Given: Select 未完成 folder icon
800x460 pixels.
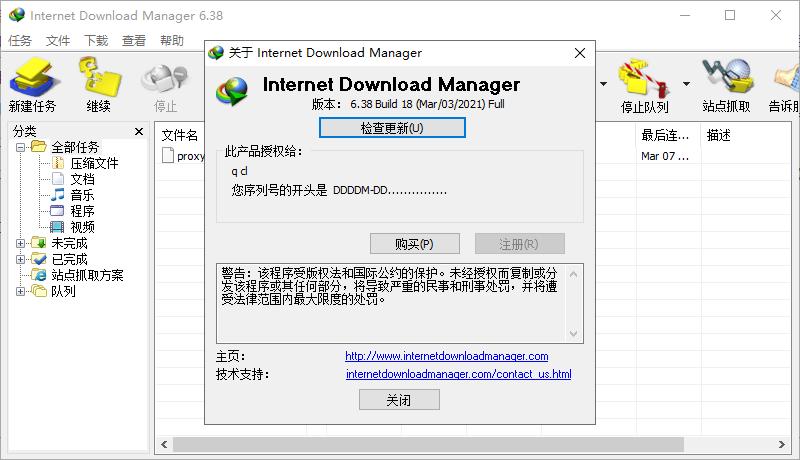Looking at the screenshot, I should [39, 243].
